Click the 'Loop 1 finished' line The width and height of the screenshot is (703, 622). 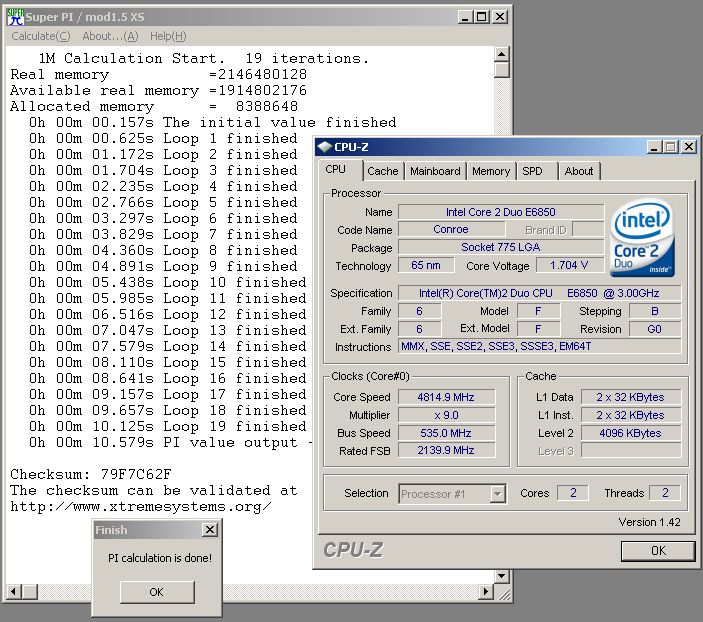tap(163, 139)
